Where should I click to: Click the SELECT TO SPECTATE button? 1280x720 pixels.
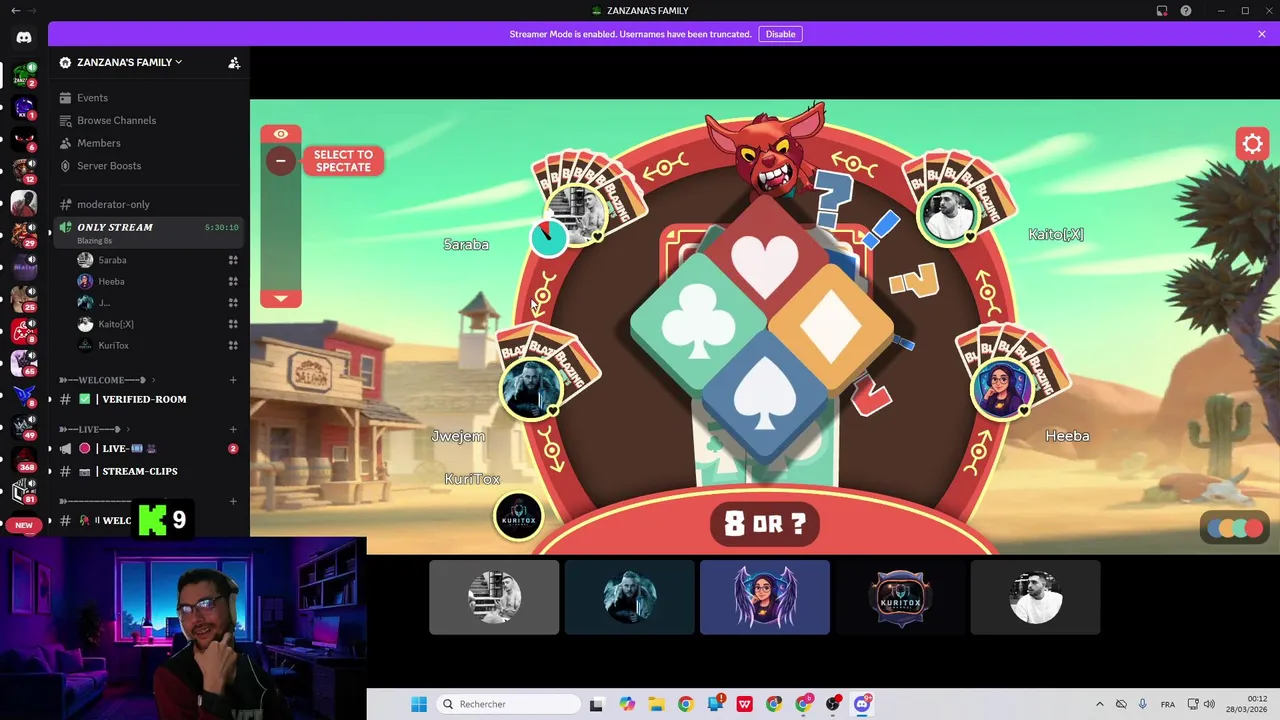343,161
